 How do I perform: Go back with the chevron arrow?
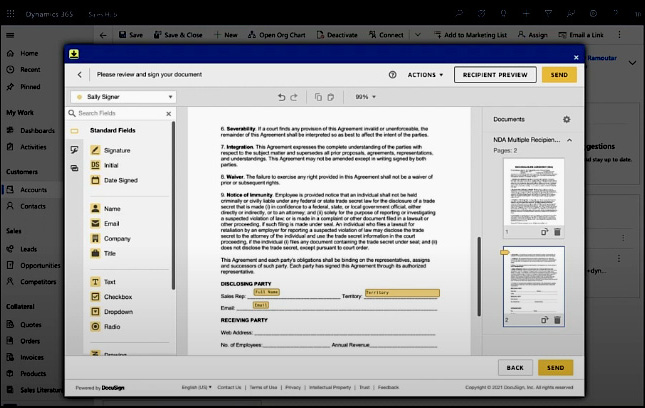coord(79,74)
